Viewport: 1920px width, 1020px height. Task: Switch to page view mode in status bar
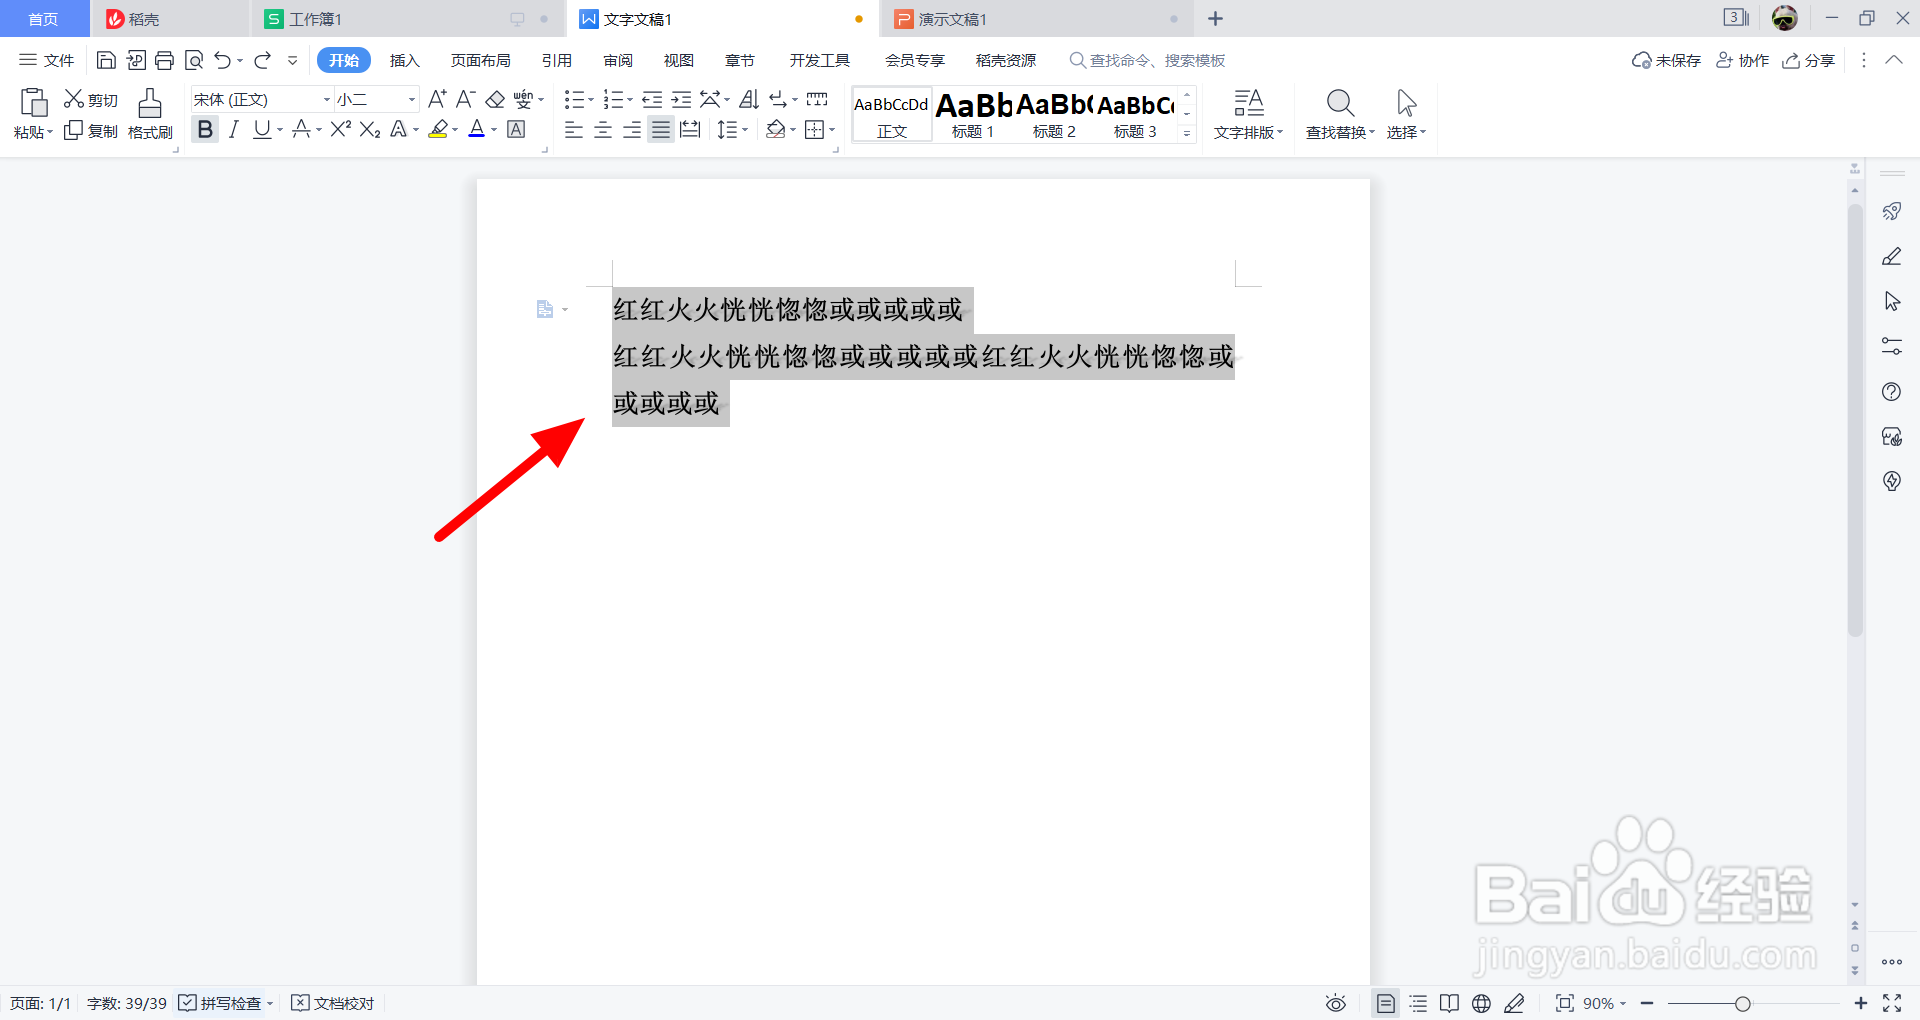pyautogui.click(x=1386, y=1003)
